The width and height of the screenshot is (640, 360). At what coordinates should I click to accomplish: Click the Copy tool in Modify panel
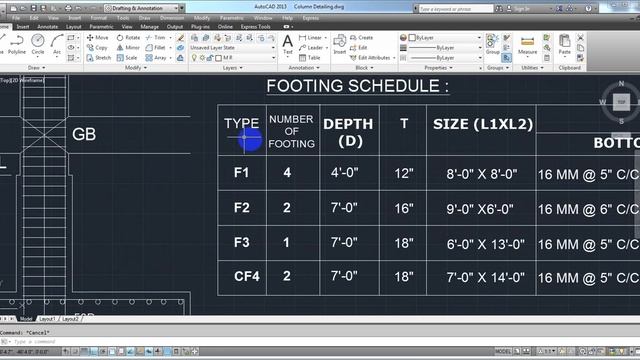coord(97,48)
